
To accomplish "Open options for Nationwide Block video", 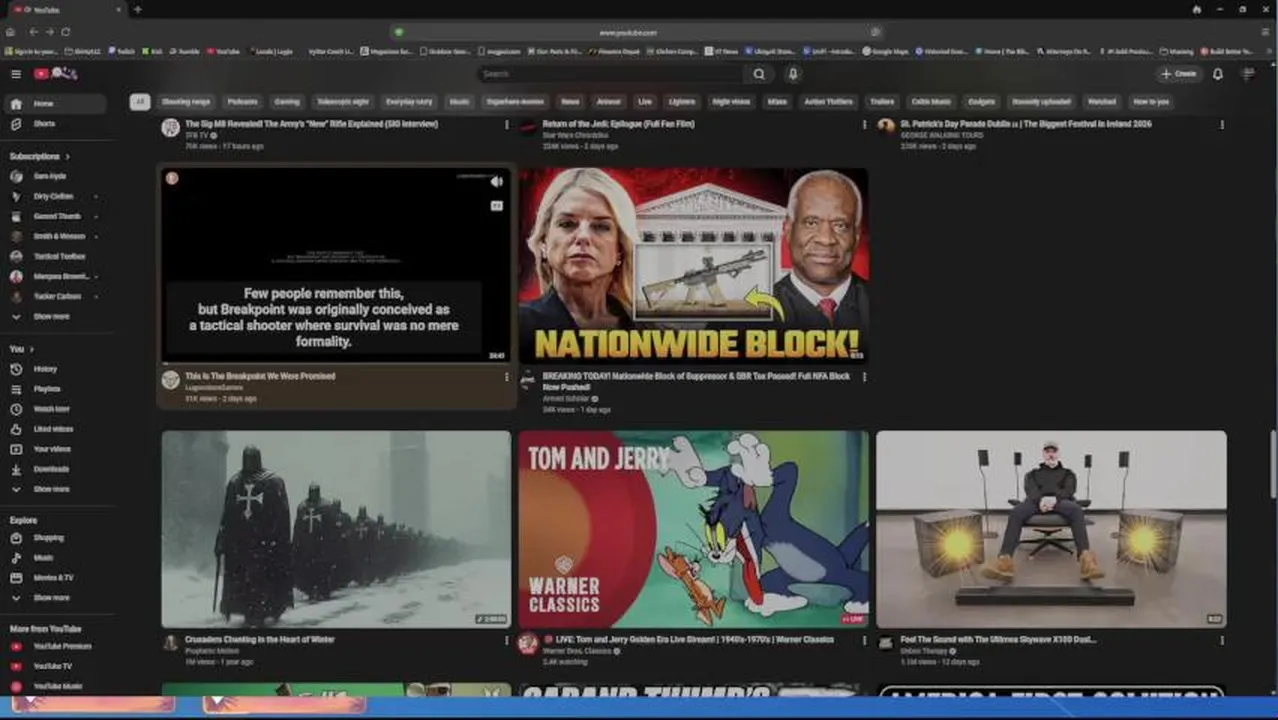I will coord(864,377).
